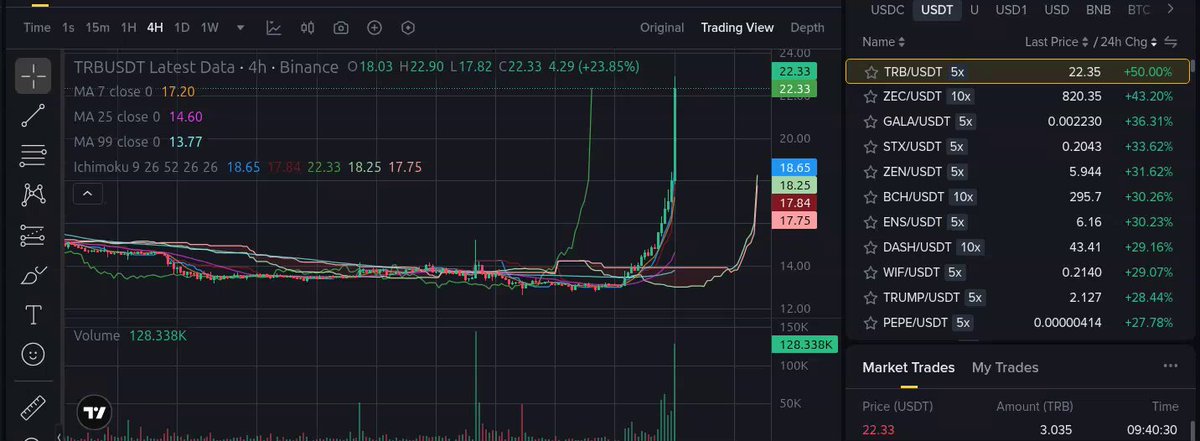Screen dimensions: 1200x441
Task: Open the Fibonacci retracement tool
Action: point(32,155)
